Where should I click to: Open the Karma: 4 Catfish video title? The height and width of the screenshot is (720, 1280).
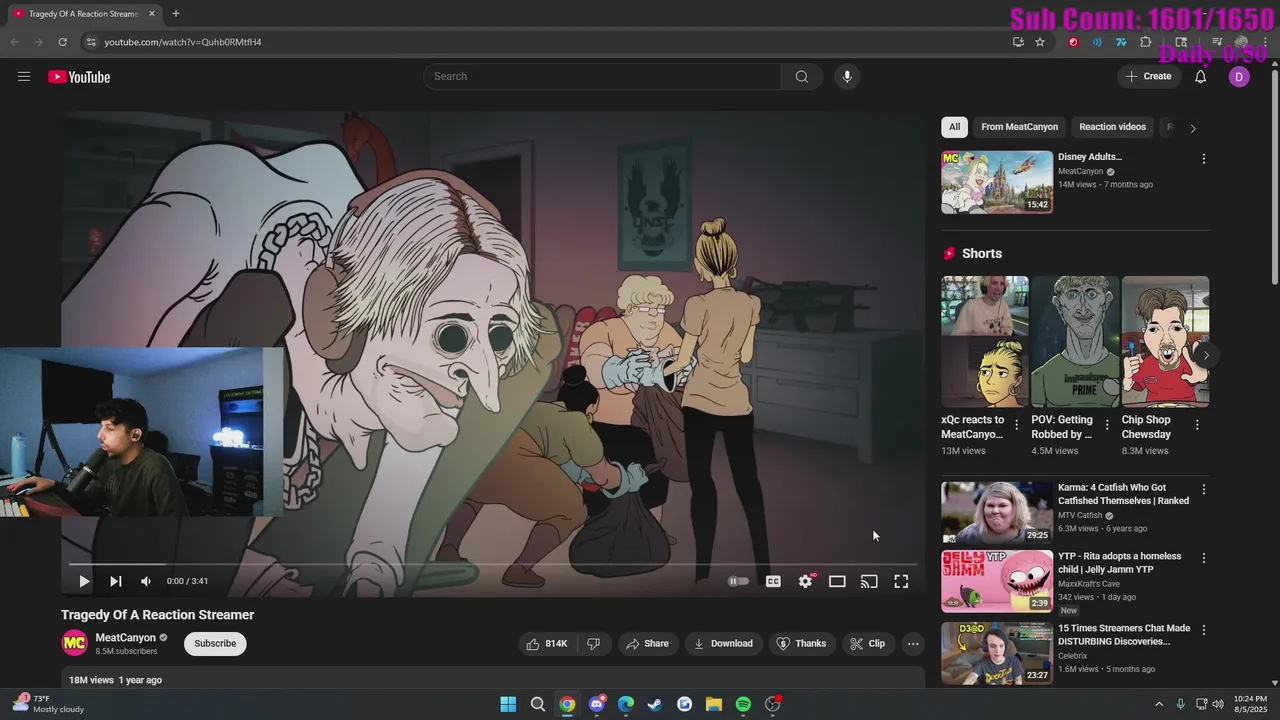pos(1123,494)
